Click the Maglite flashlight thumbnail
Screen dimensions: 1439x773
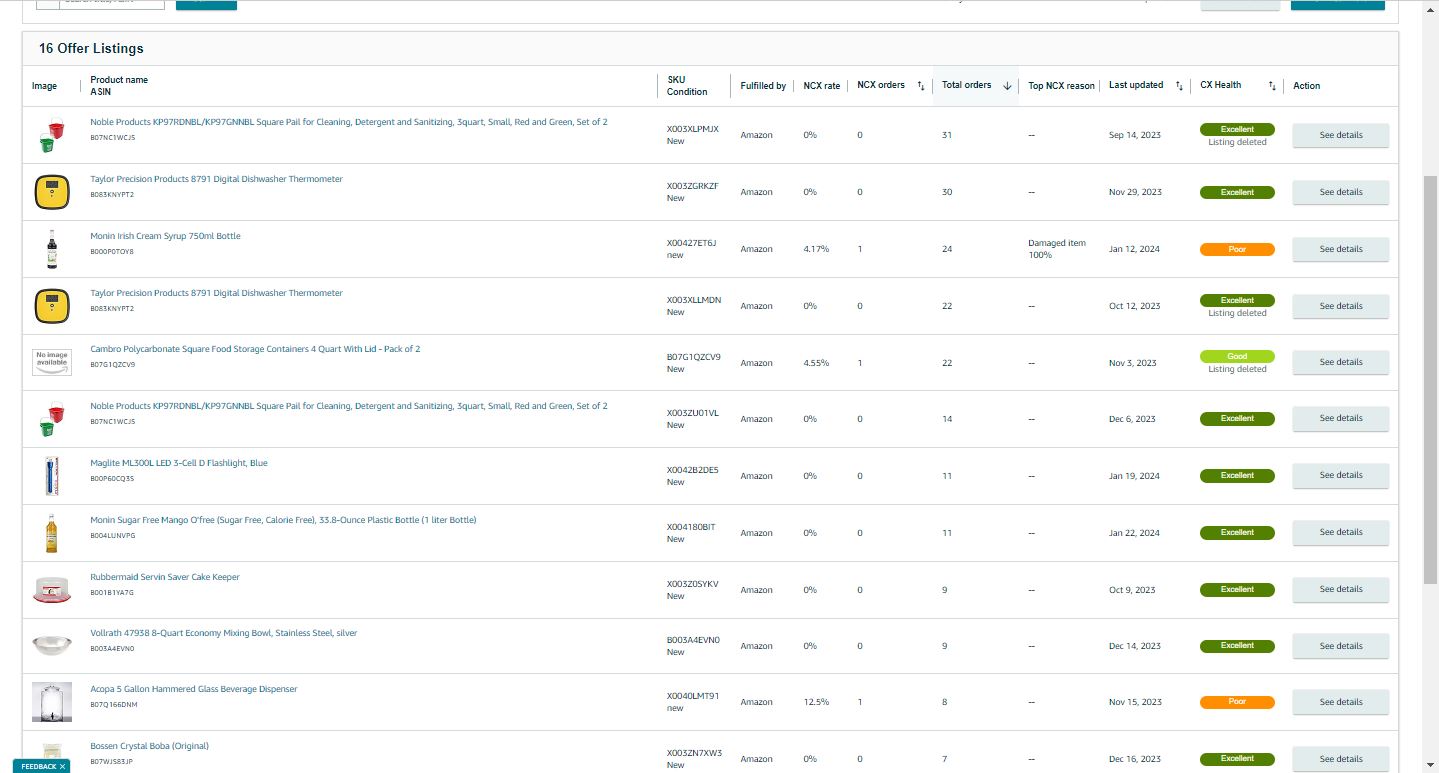click(51, 476)
